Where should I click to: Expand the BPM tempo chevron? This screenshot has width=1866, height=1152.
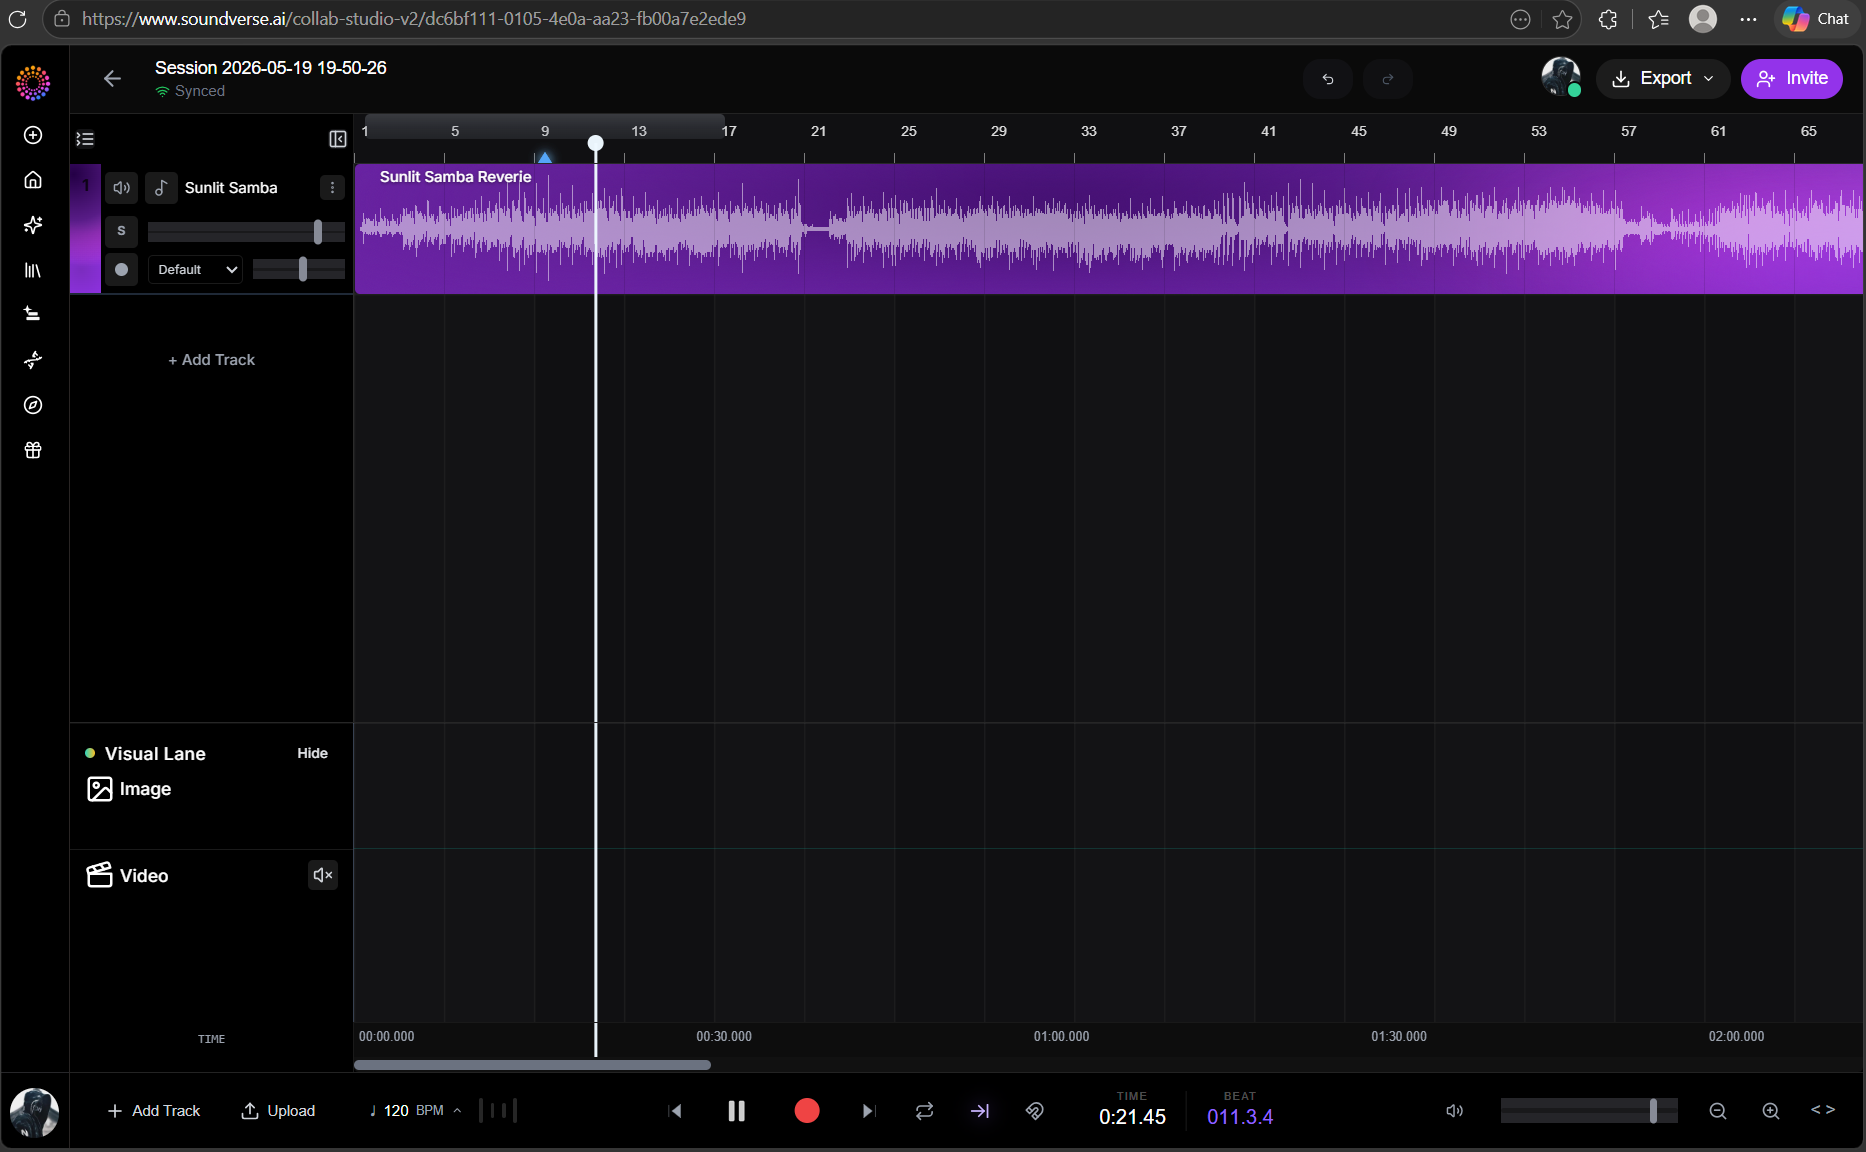tap(457, 1111)
